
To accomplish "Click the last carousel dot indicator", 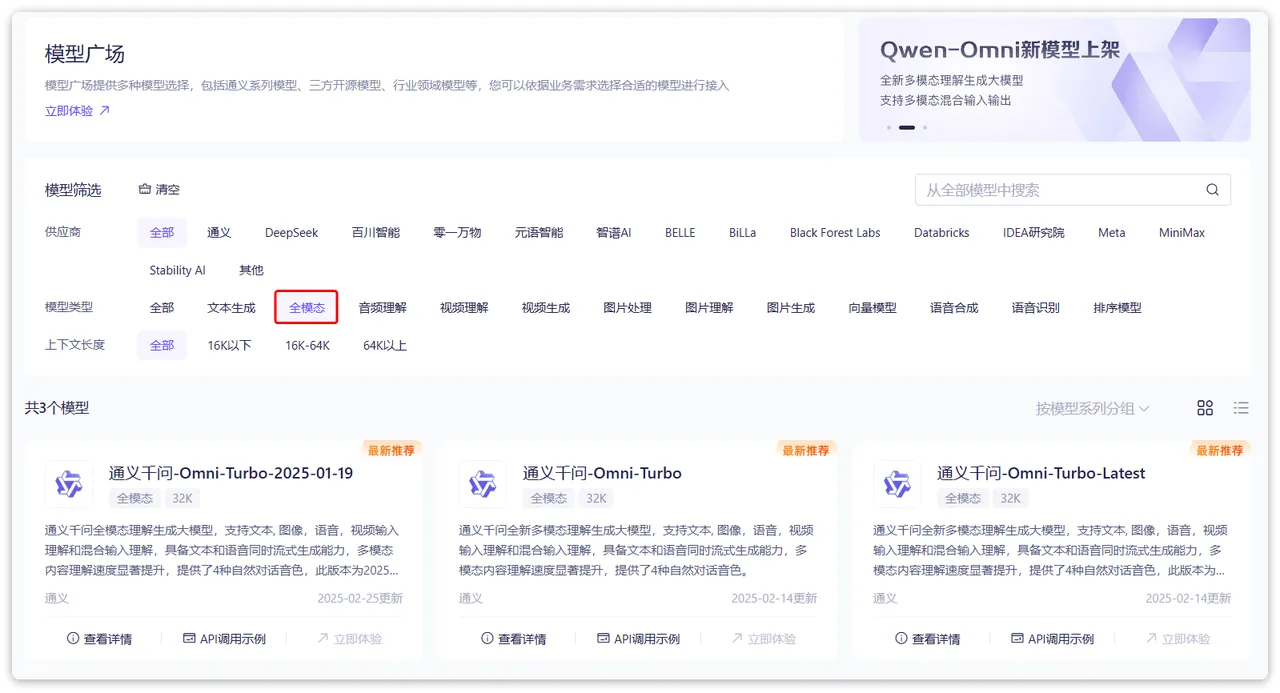I will [x=925, y=127].
